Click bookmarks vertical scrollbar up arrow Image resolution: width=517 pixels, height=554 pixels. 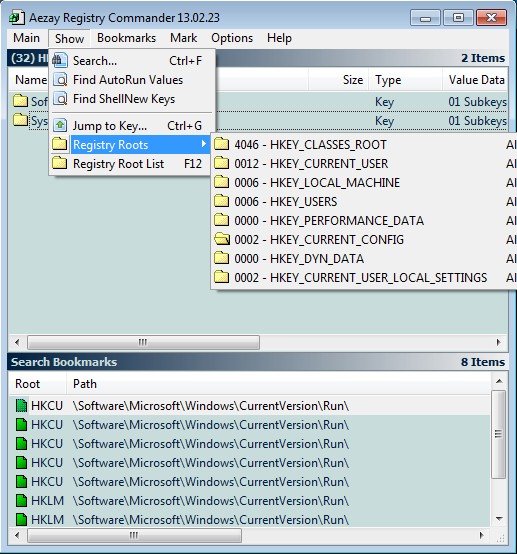click(499, 381)
